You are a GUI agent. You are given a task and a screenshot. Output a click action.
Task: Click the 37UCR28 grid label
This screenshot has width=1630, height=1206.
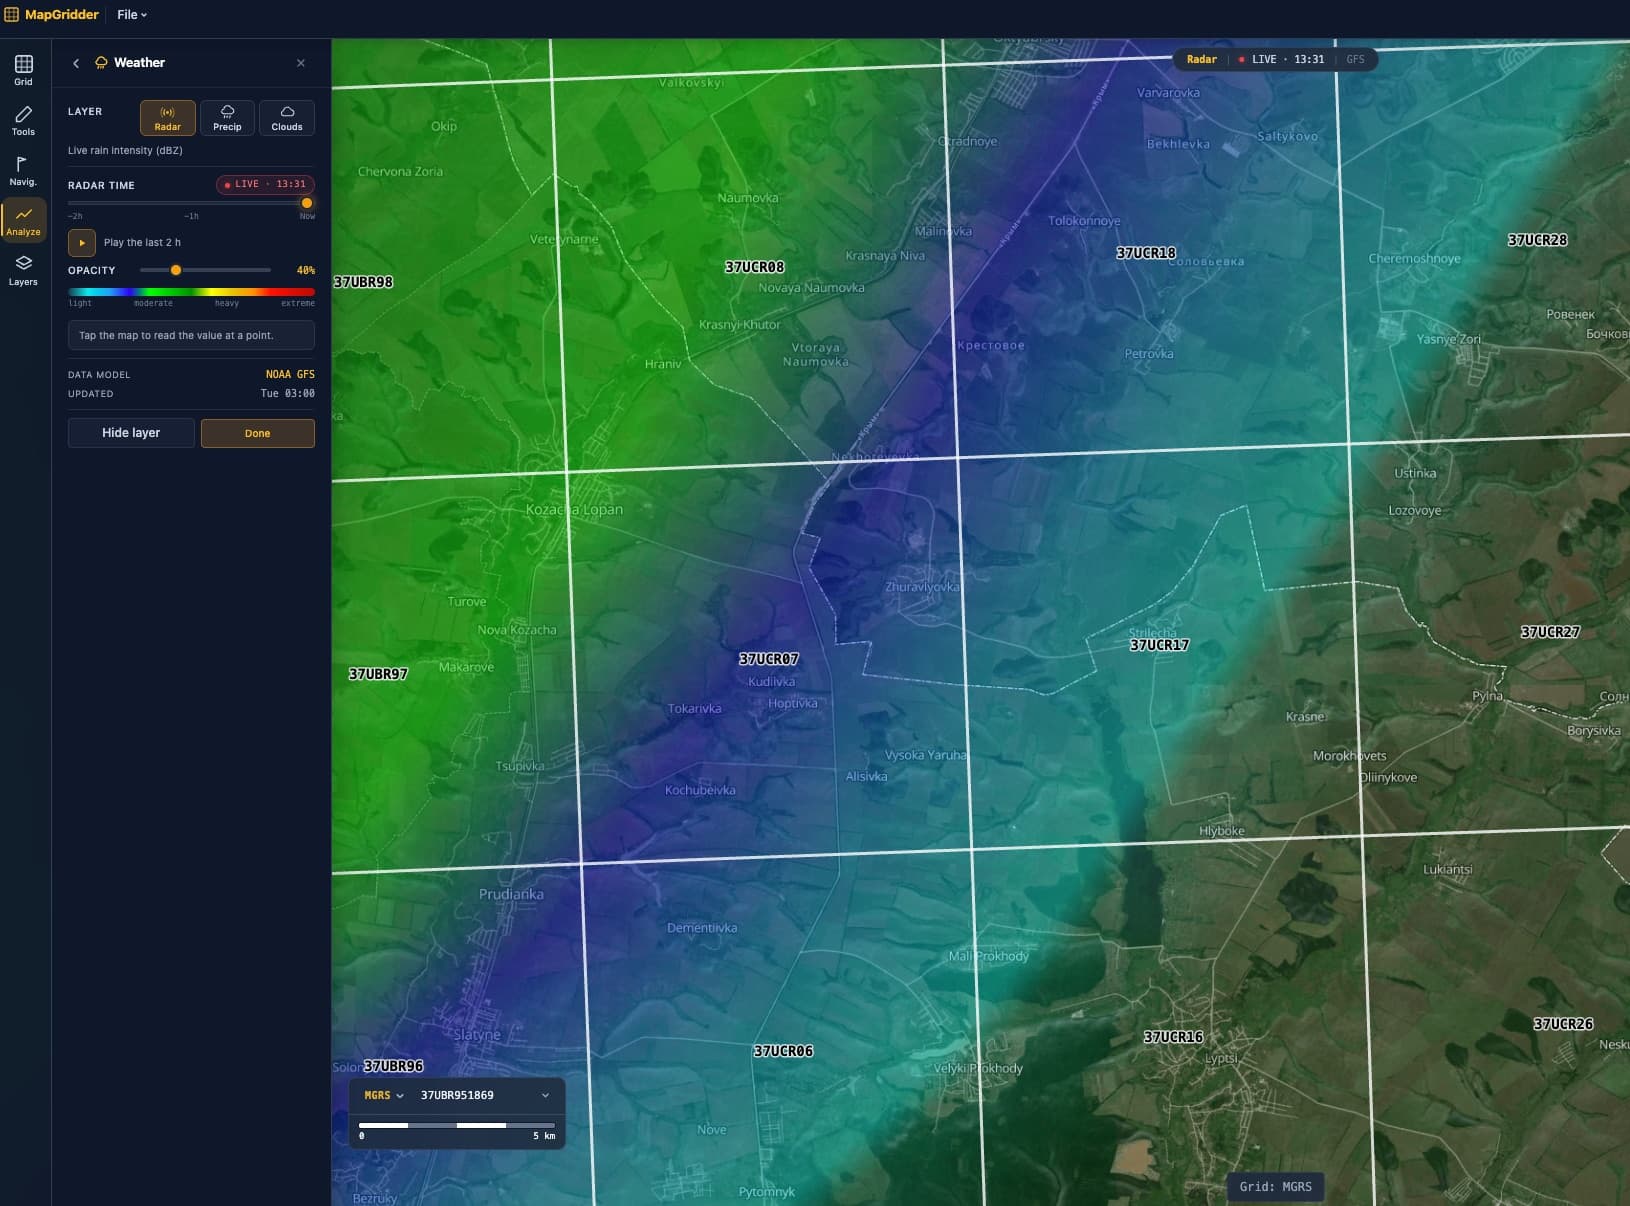tap(1537, 240)
